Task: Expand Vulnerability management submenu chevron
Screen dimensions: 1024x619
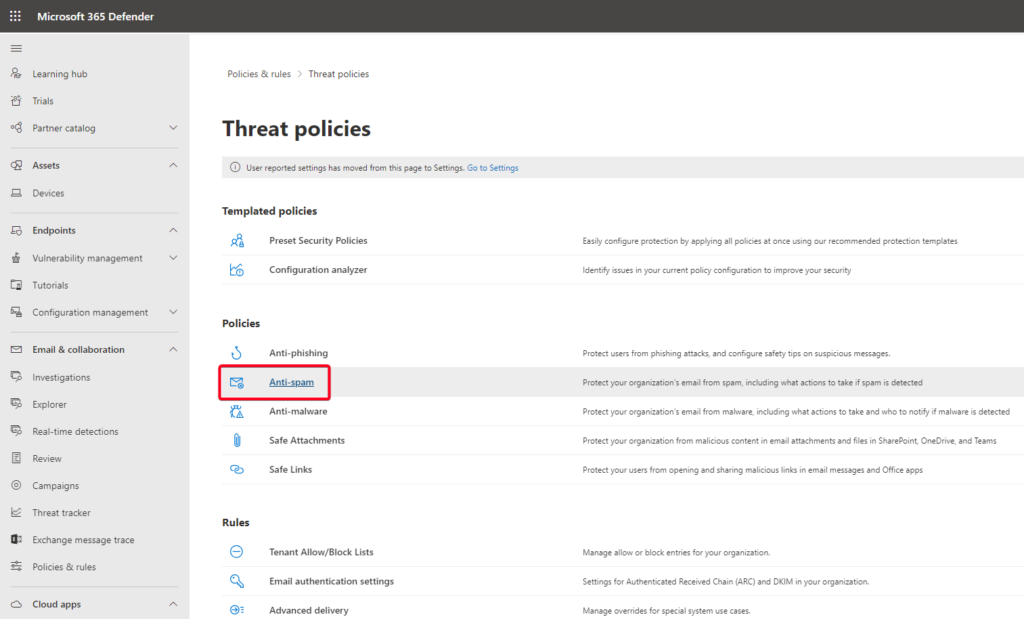Action: [x=173, y=258]
